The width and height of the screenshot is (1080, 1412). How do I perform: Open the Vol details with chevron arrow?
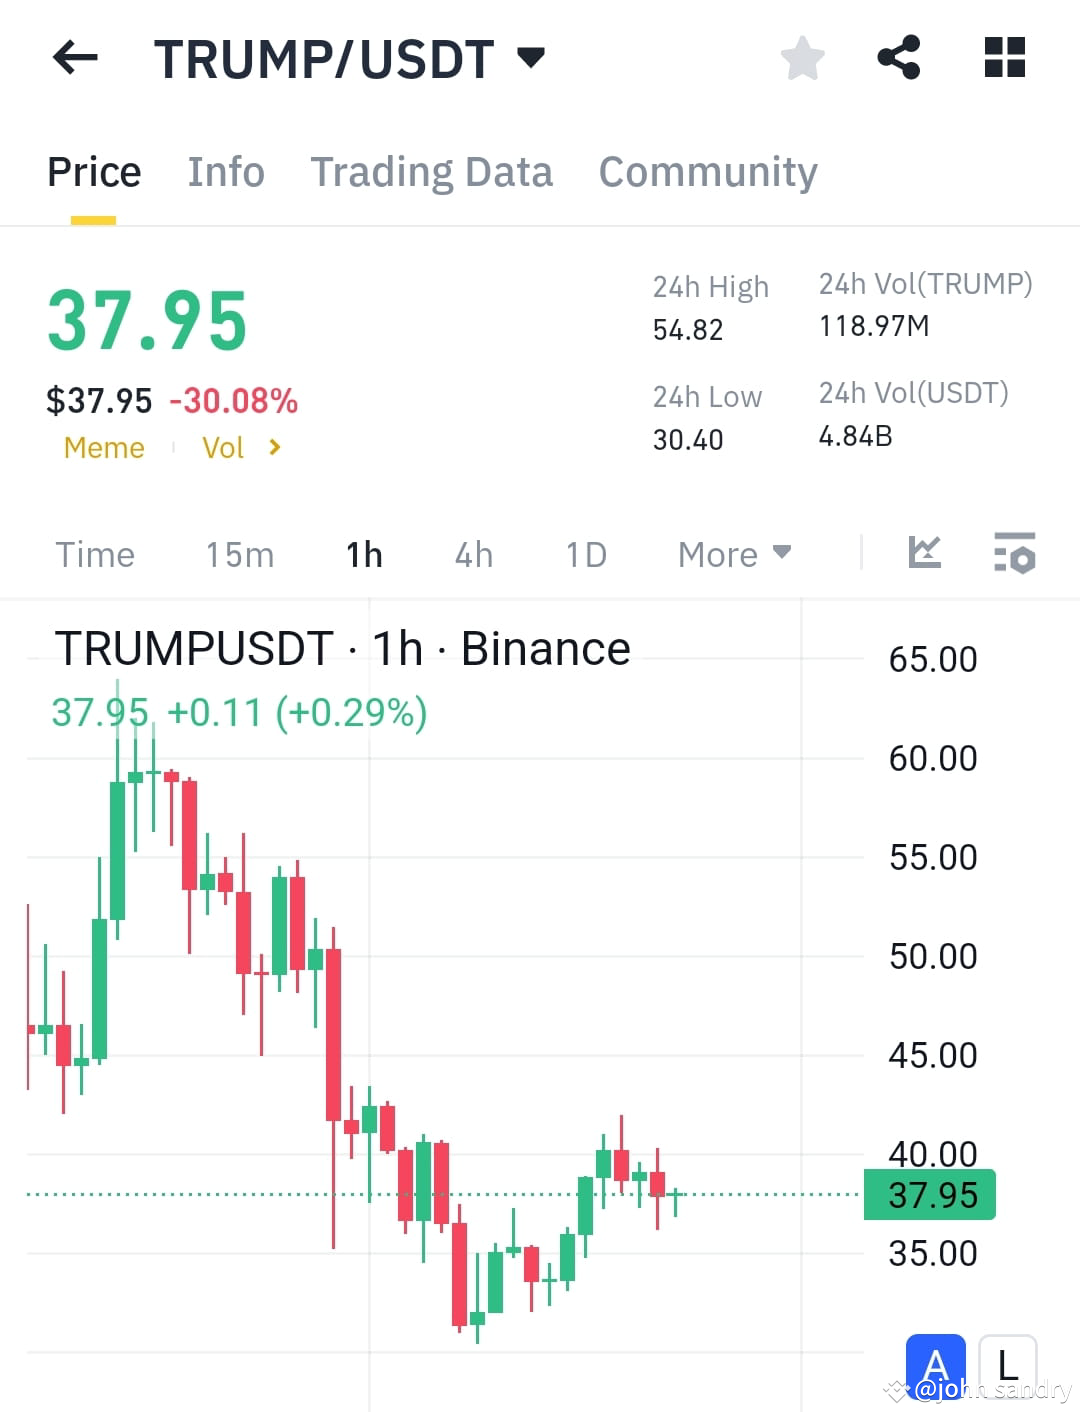pos(273,448)
